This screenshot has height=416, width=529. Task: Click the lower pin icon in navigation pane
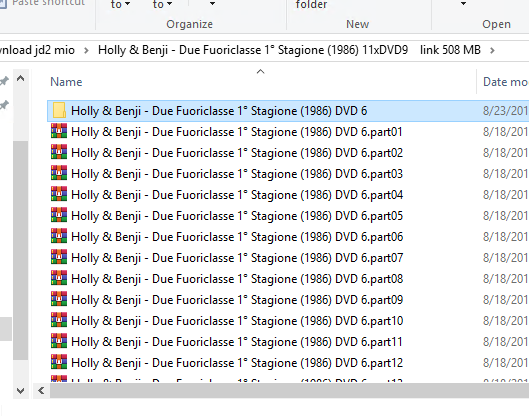tap(4, 105)
